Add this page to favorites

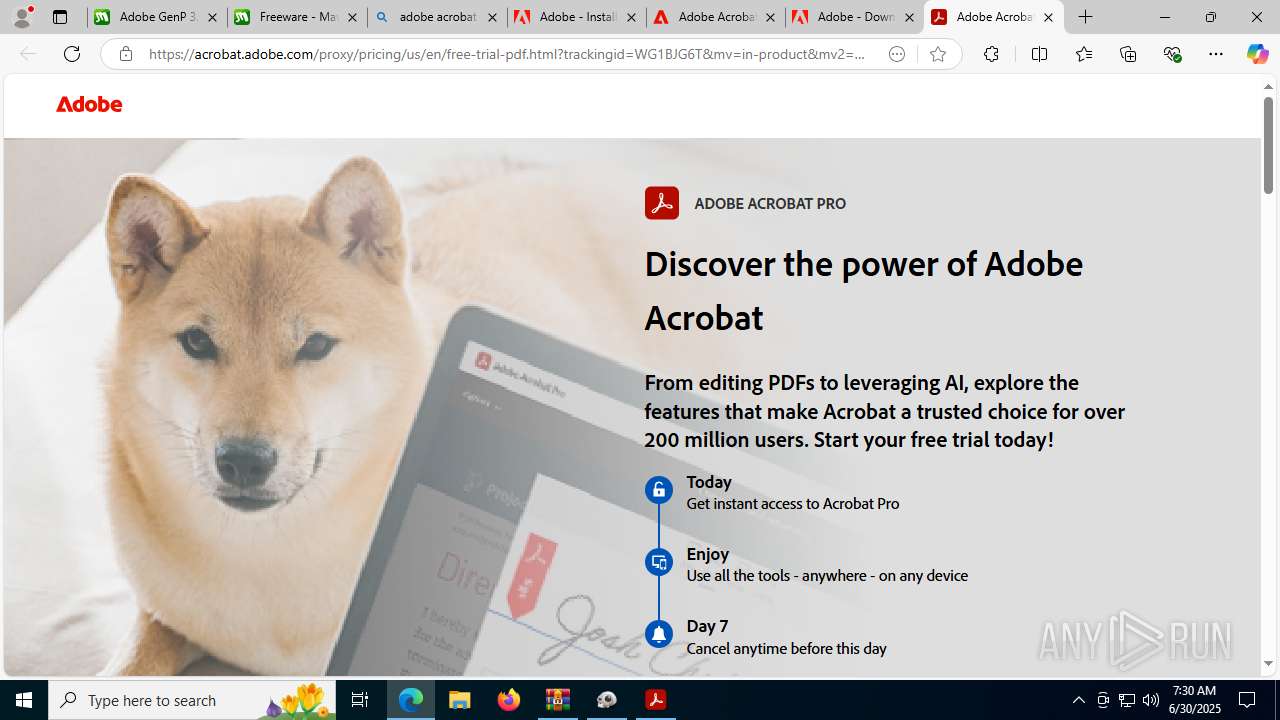(938, 54)
